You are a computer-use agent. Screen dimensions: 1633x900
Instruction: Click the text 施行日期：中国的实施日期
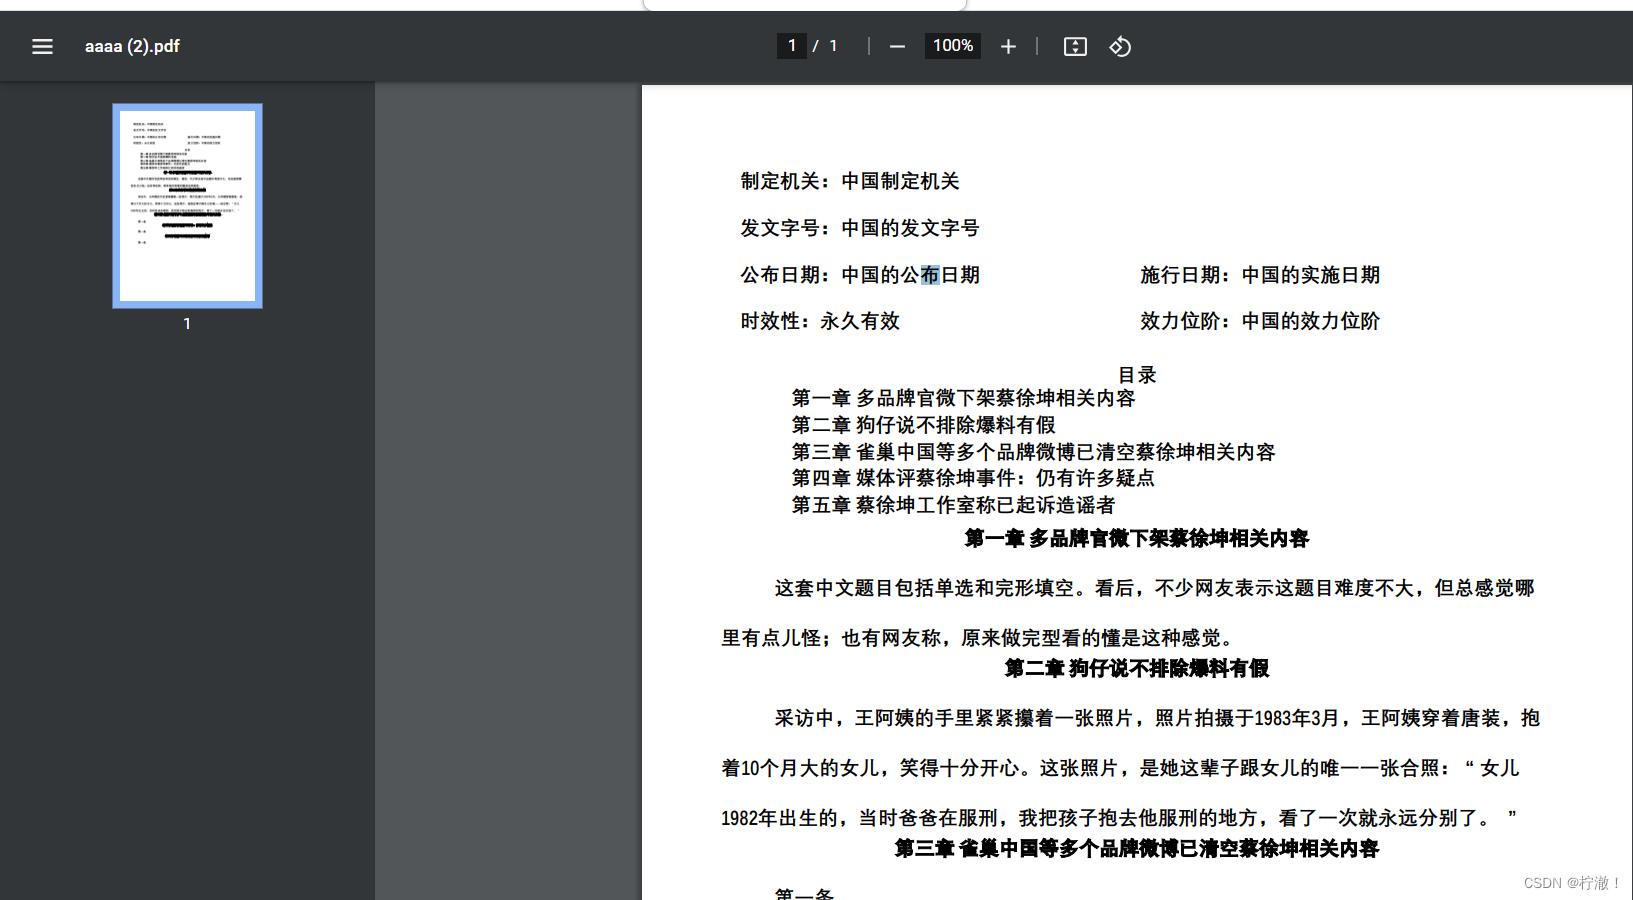(x=1260, y=275)
